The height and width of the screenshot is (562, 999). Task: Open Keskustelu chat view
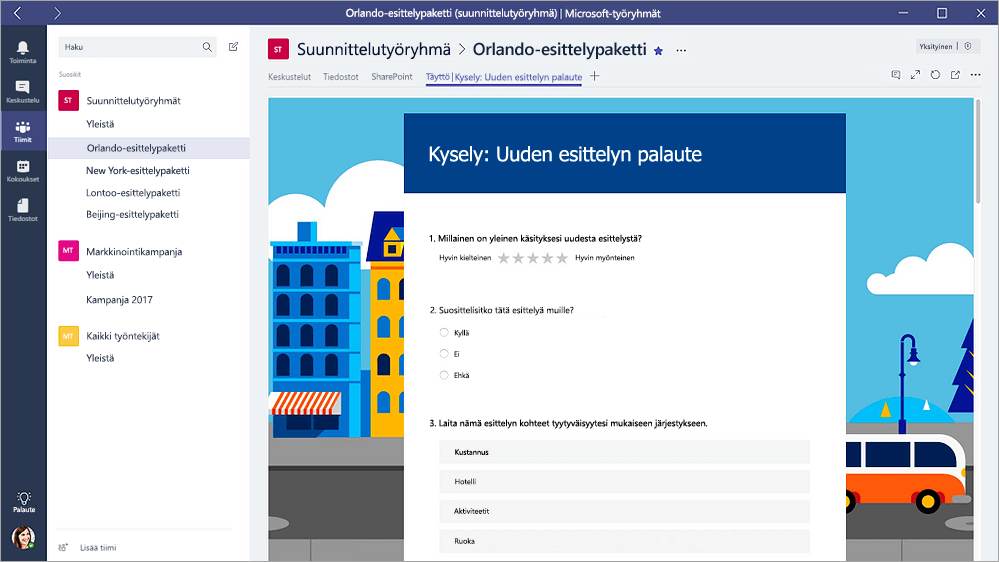point(23,92)
